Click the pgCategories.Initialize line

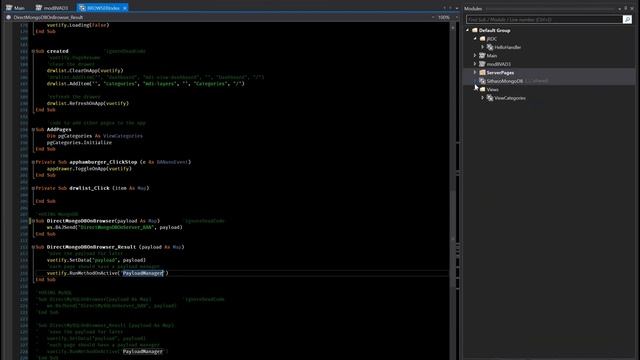[79, 142]
